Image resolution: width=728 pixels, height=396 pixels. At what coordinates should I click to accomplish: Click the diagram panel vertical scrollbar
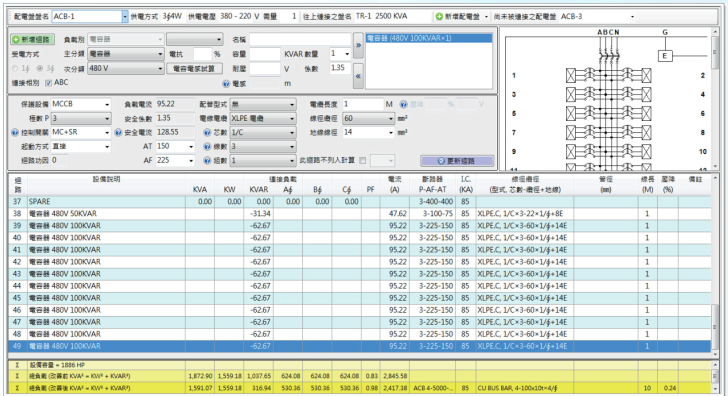tap(715, 99)
